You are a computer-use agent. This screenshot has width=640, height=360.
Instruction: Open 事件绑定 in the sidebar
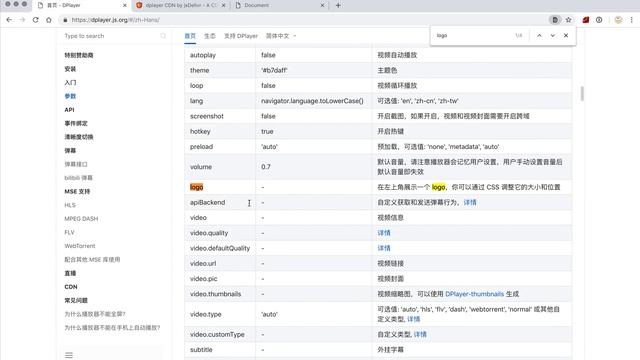coord(76,123)
